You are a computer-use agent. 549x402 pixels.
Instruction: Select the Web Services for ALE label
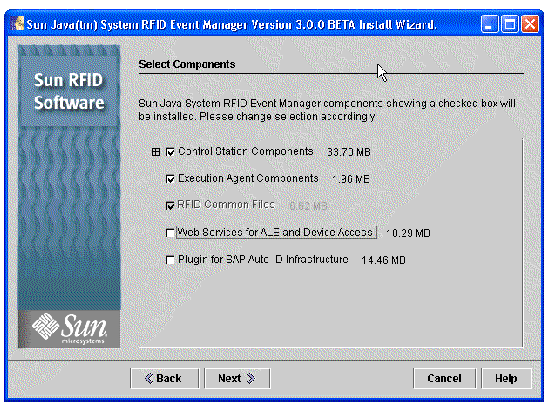coord(276,232)
